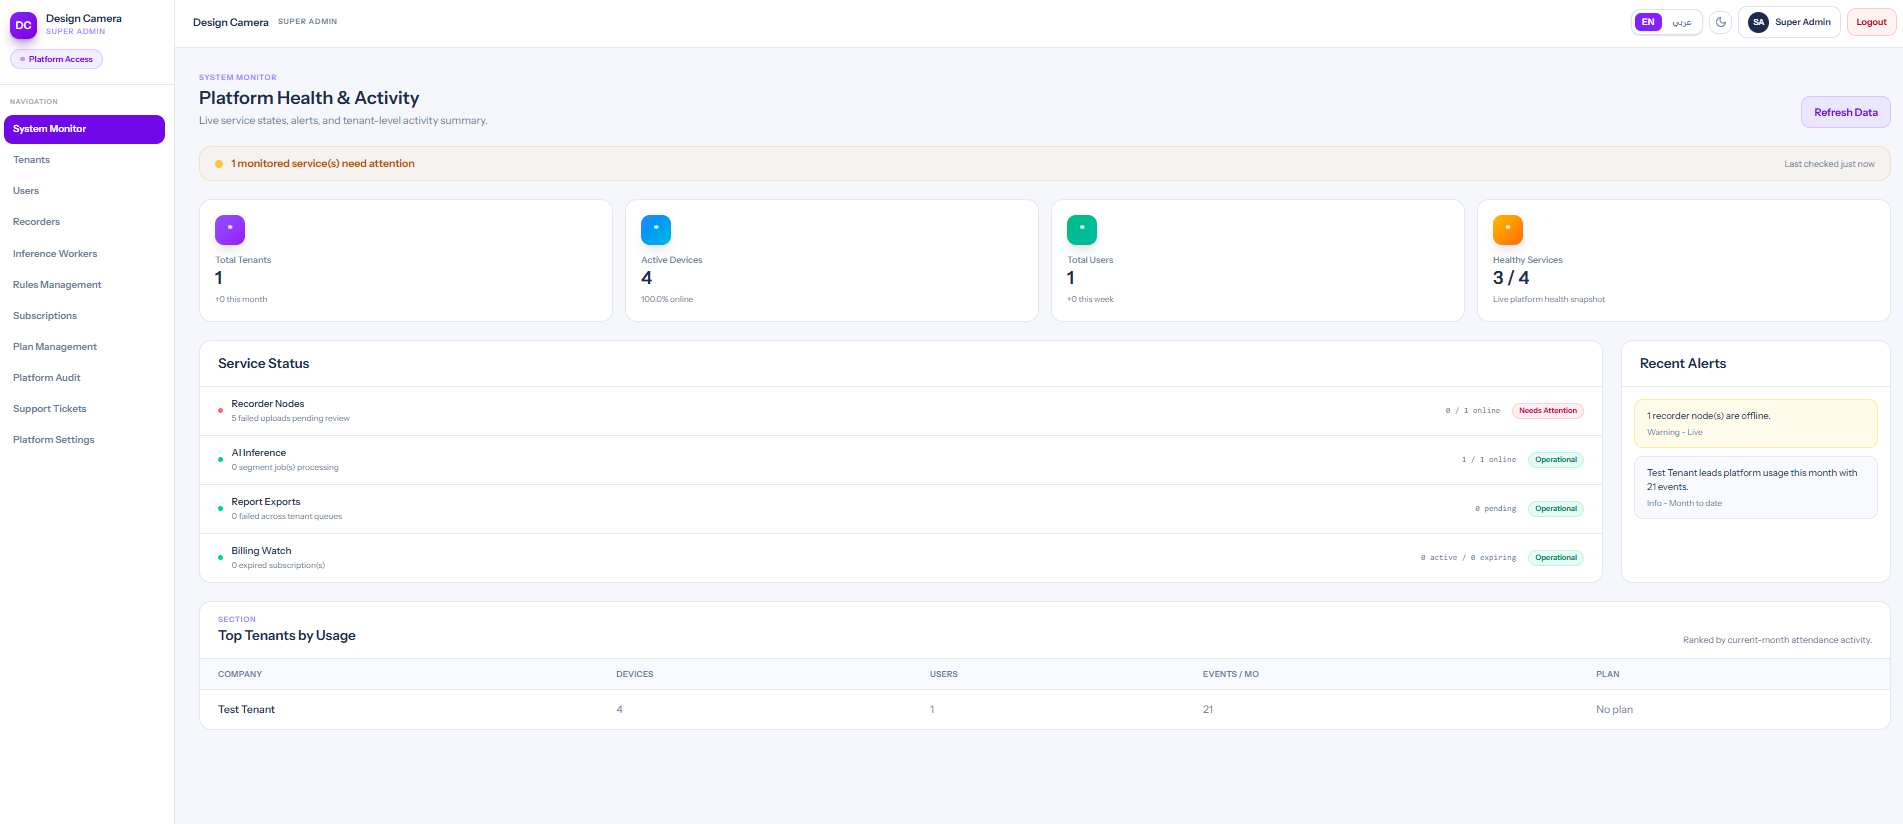Viewport: 1903px width, 824px height.
Task: Open Tenants in navigation
Action: [x=84, y=160]
